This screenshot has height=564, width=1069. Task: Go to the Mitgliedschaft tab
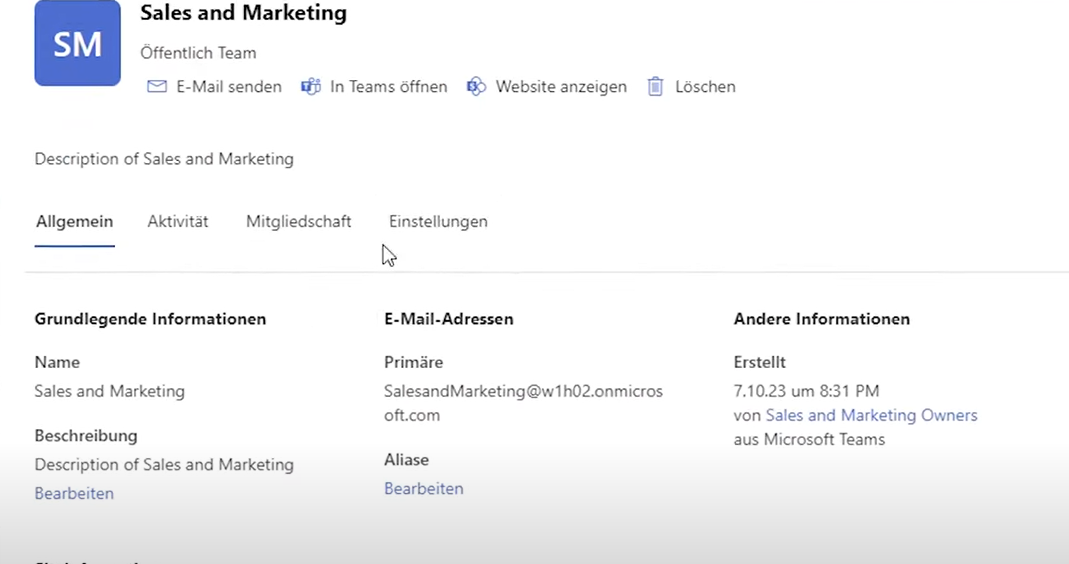click(x=299, y=221)
